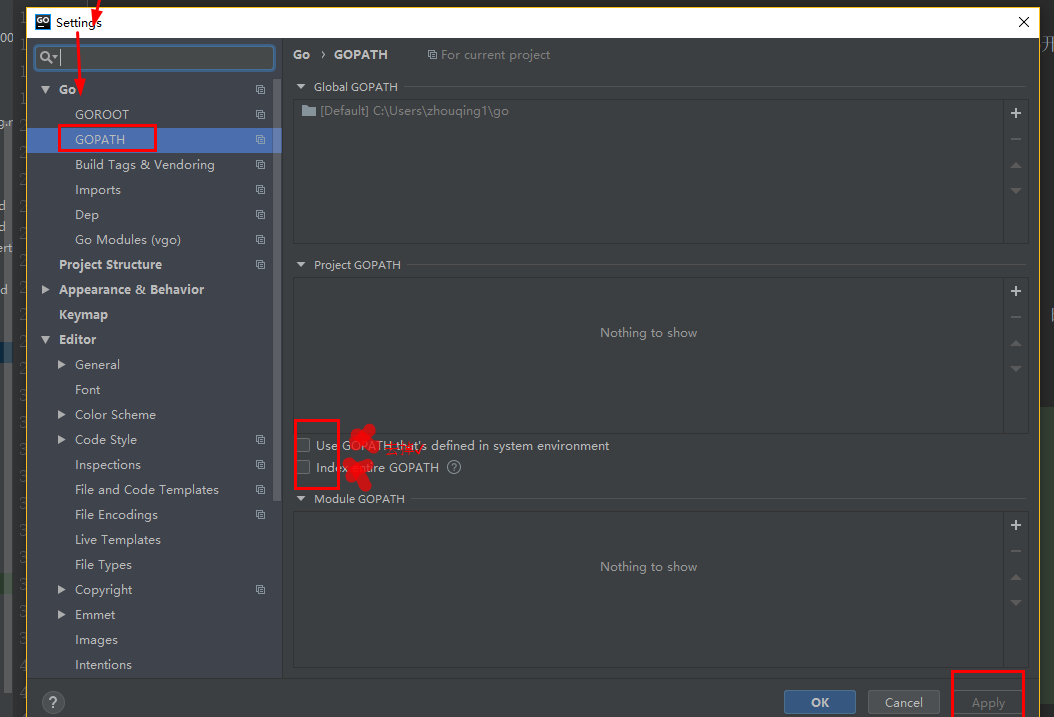Move Module GOPATH entry up
1054x717 pixels.
pos(1016,577)
